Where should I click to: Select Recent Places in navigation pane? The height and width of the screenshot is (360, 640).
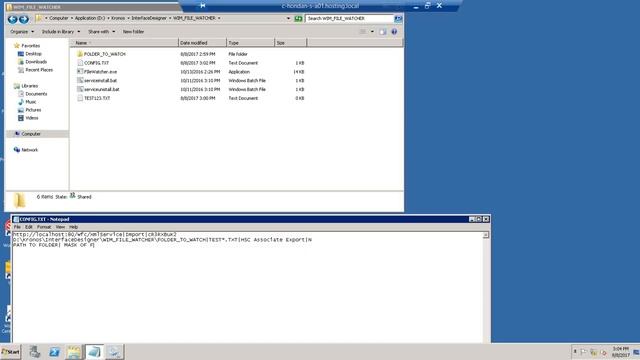pos(39,70)
